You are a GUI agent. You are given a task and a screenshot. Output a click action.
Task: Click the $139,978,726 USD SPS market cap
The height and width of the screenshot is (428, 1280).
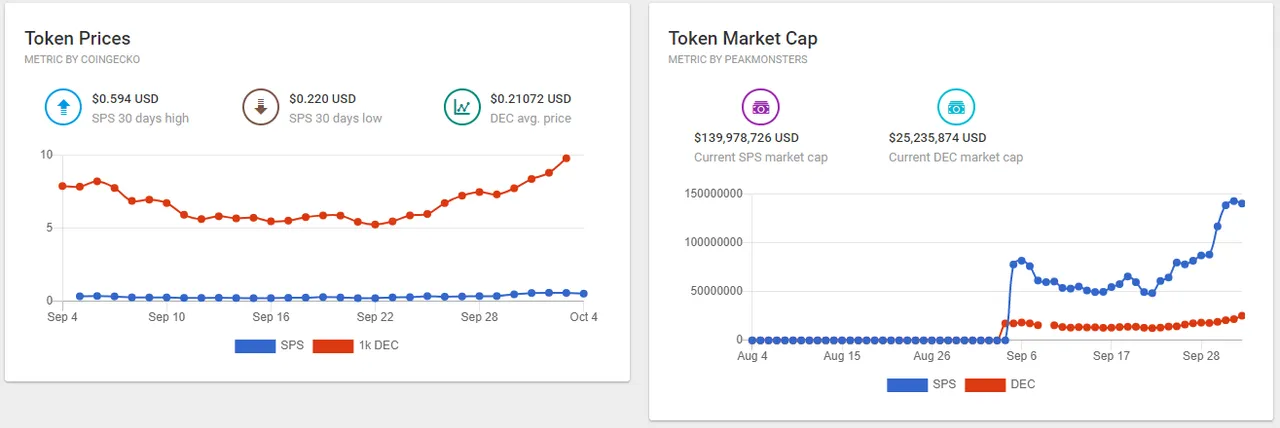click(x=746, y=138)
